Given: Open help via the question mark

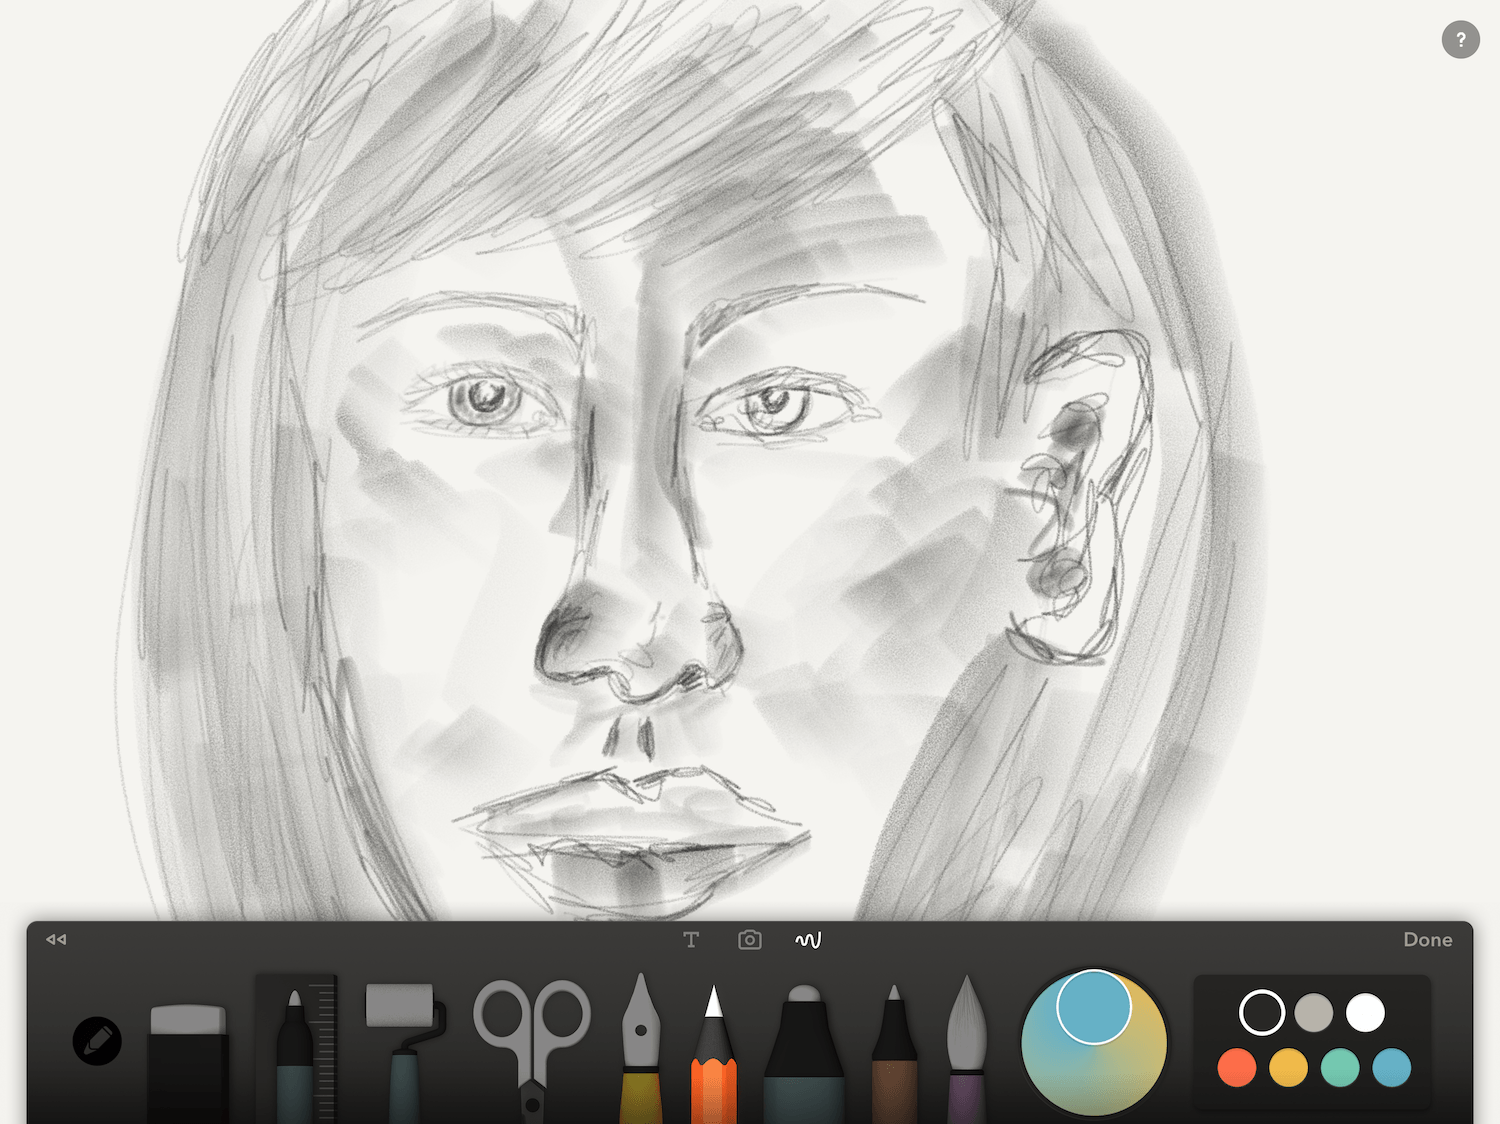Looking at the screenshot, I should 1461,39.
